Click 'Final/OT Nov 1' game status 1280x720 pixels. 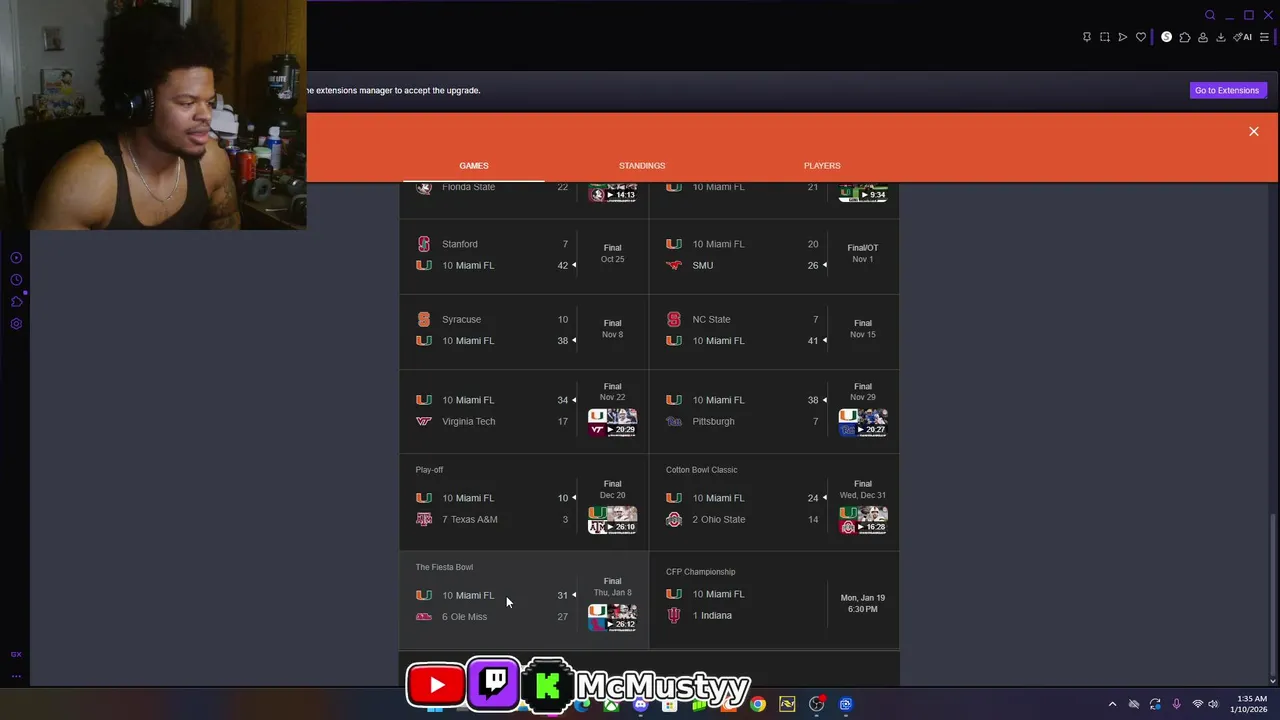(862, 253)
